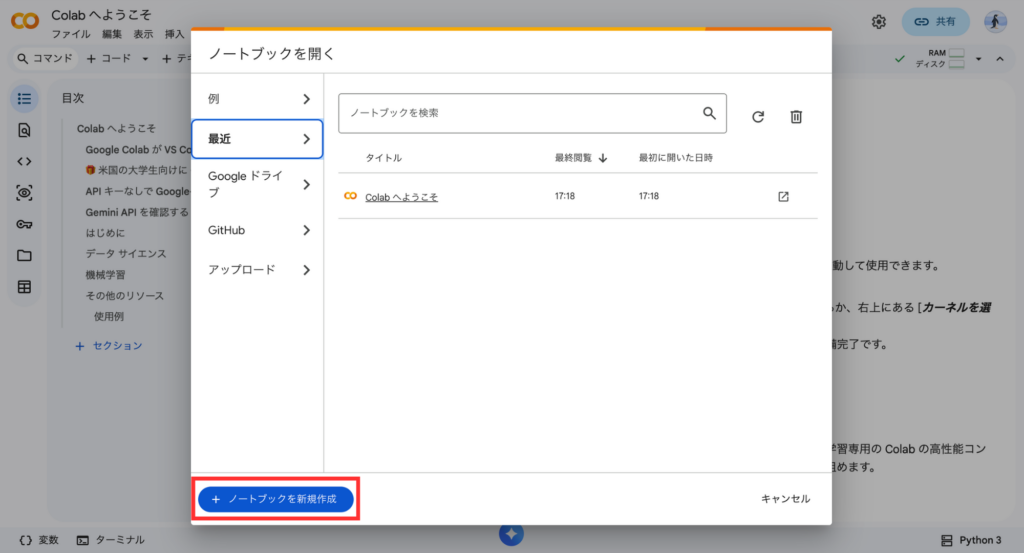Open the table of contents sidebar icon

tap(24, 99)
